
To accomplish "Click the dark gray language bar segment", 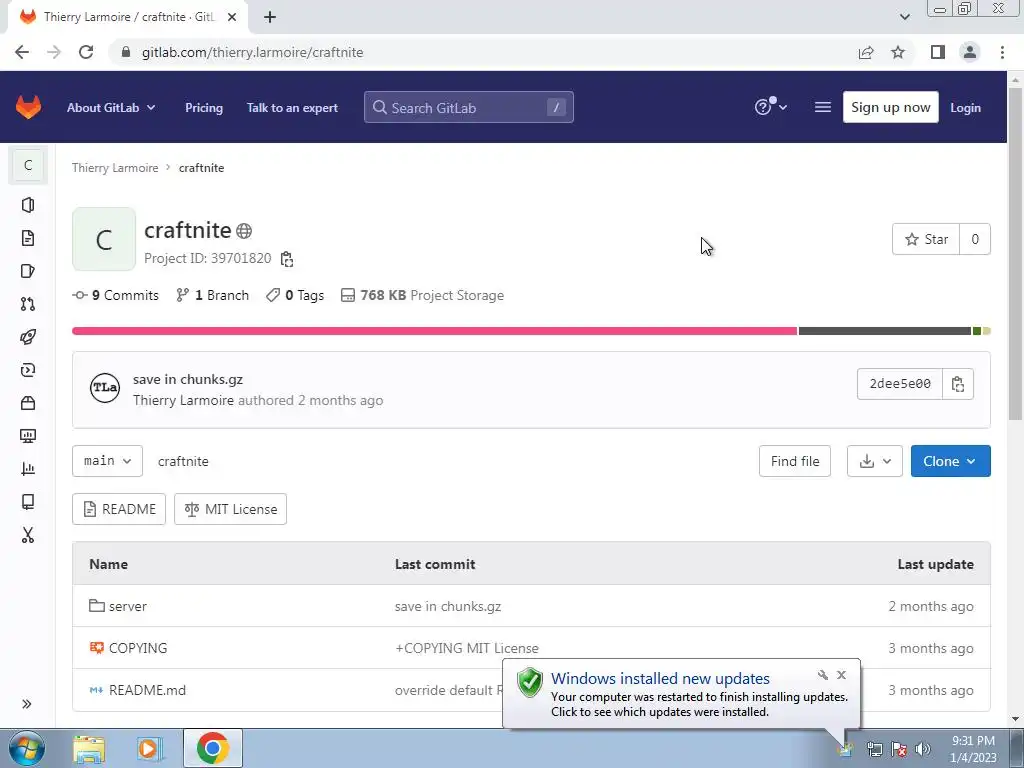I will pyautogui.click(x=885, y=331).
